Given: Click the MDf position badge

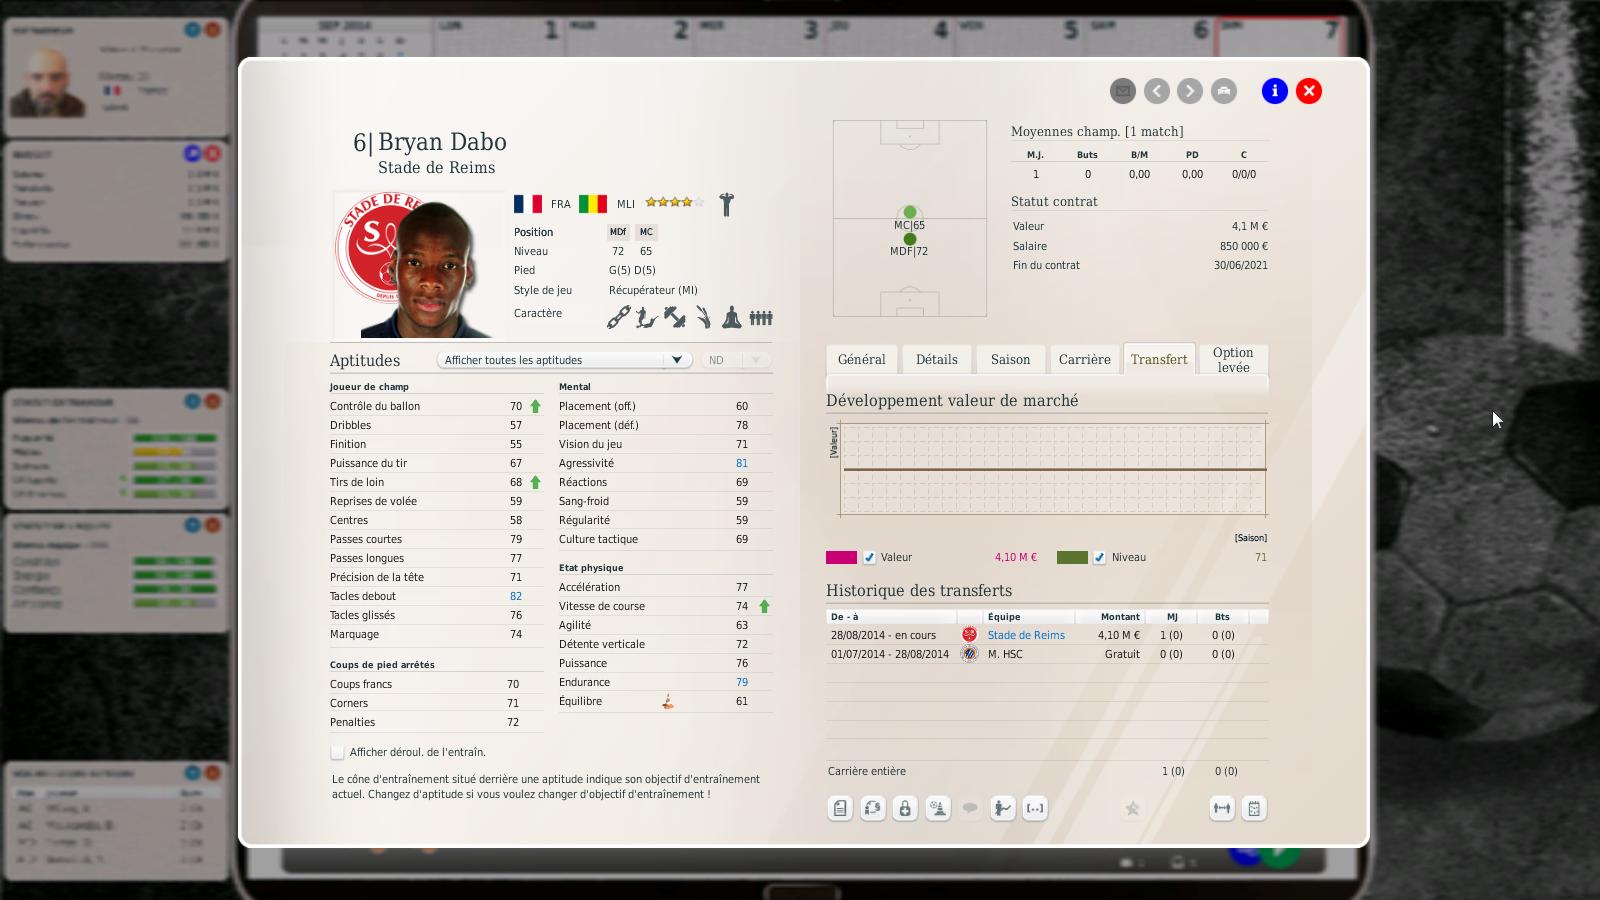Looking at the screenshot, I should (618, 232).
